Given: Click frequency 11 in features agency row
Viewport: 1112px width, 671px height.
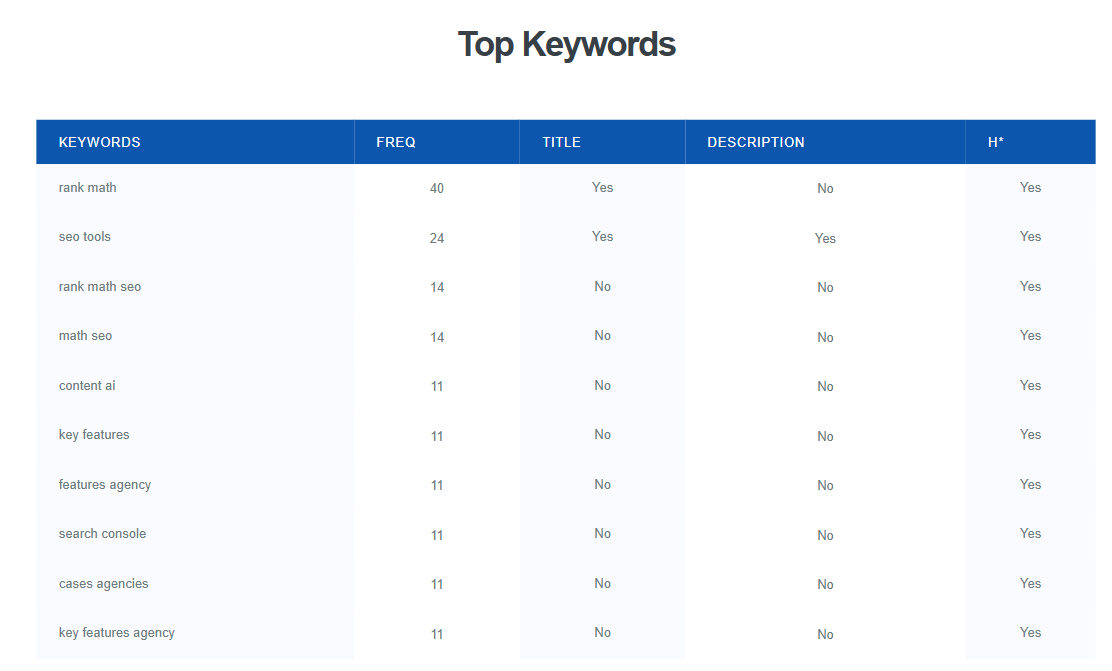Looking at the screenshot, I should [437, 485].
